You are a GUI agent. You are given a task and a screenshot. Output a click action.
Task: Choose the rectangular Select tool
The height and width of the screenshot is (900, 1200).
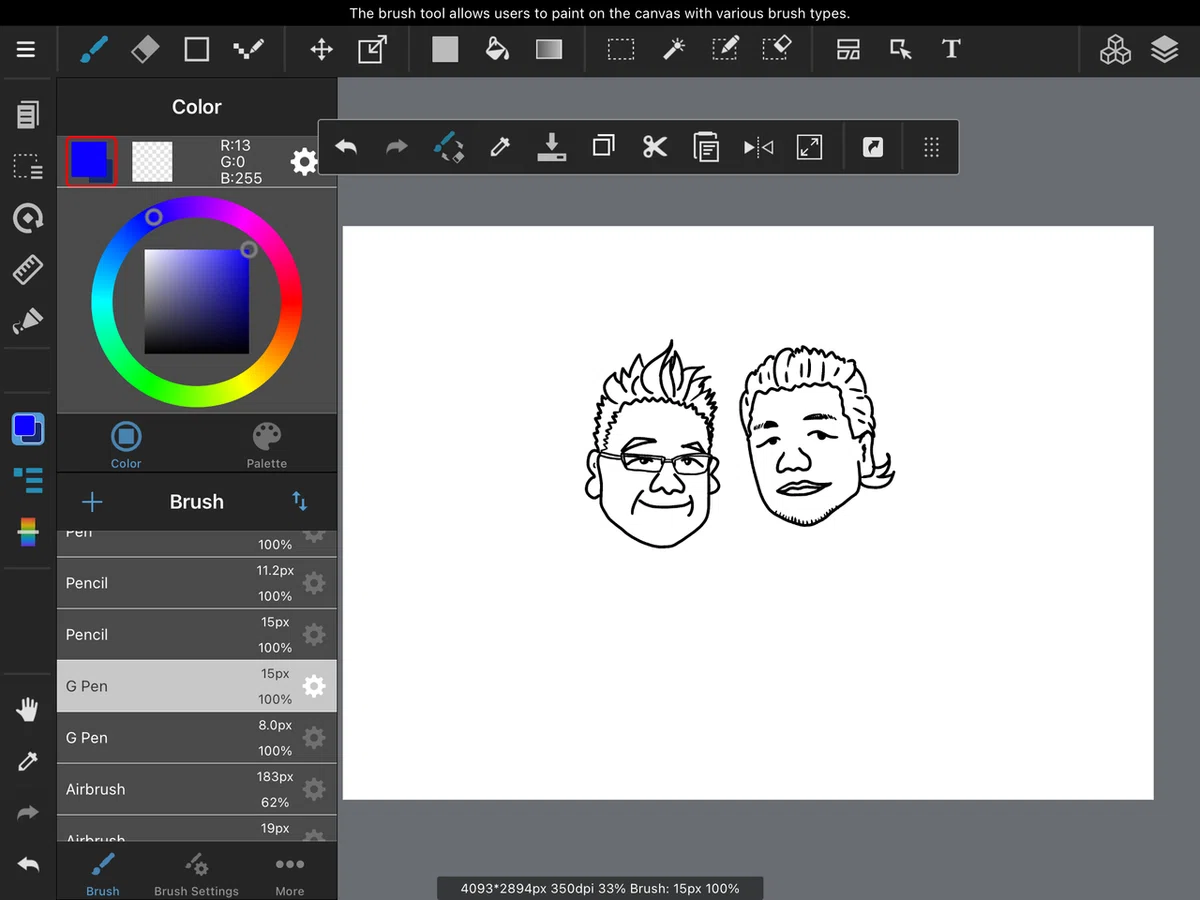point(621,49)
